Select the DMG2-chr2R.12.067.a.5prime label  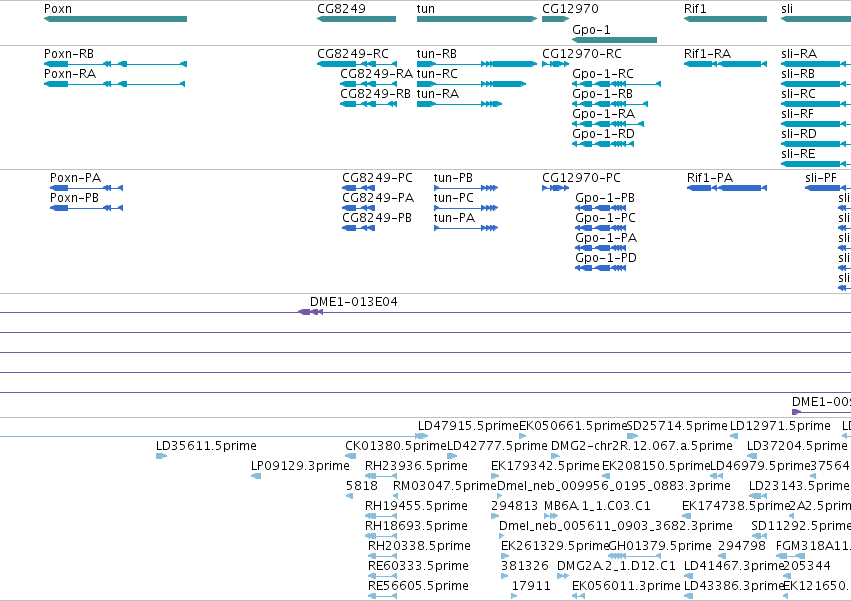coord(642,446)
